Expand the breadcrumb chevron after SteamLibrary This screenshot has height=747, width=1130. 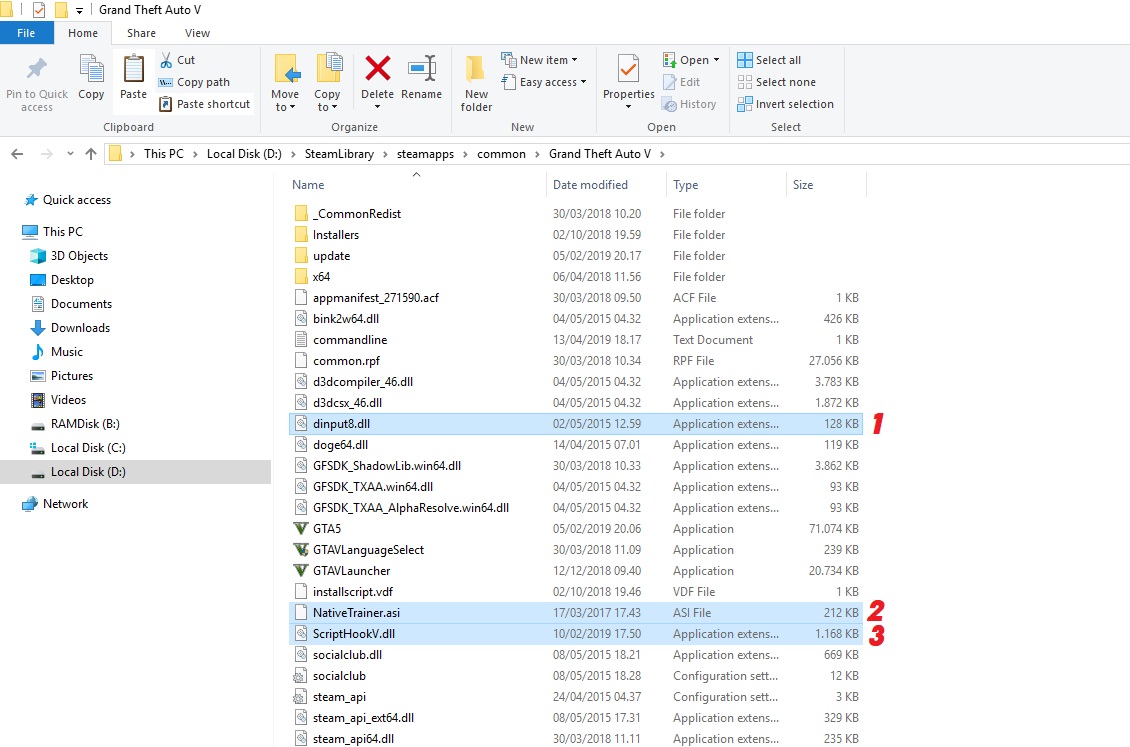tap(386, 154)
